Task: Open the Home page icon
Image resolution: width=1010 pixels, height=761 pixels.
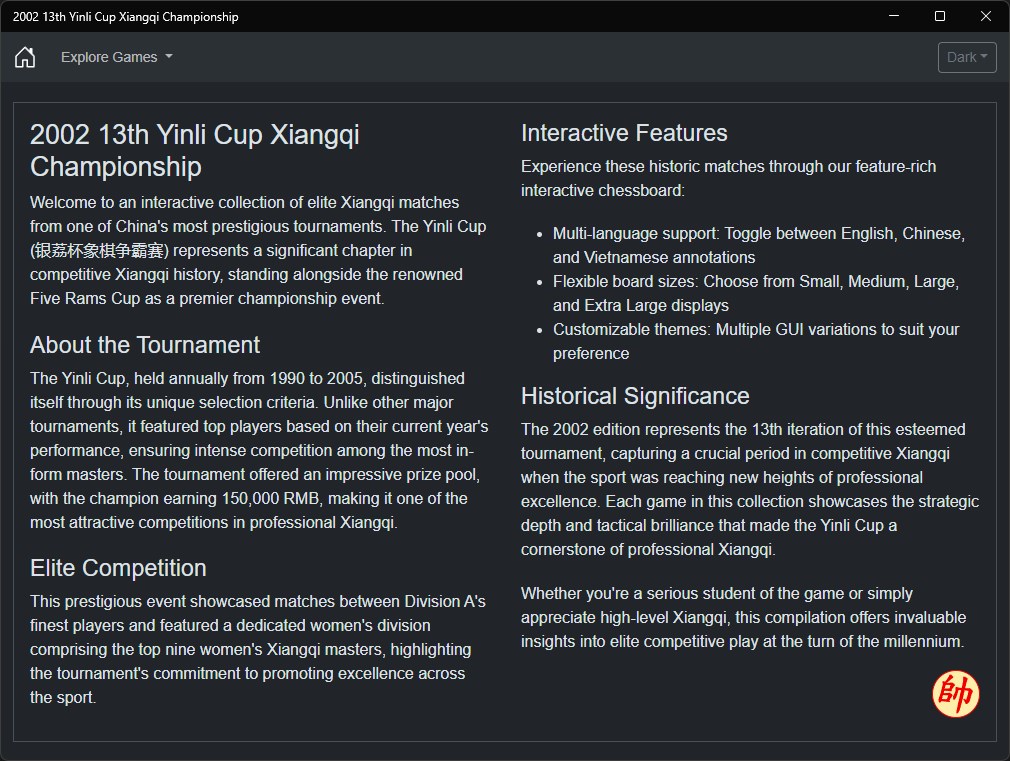Action: click(x=25, y=57)
